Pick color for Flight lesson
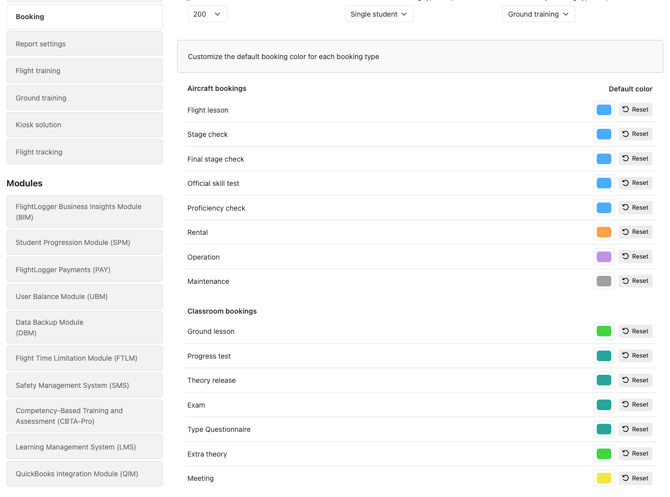This screenshot has height=497, width=670. pyautogui.click(x=604, y=110)
